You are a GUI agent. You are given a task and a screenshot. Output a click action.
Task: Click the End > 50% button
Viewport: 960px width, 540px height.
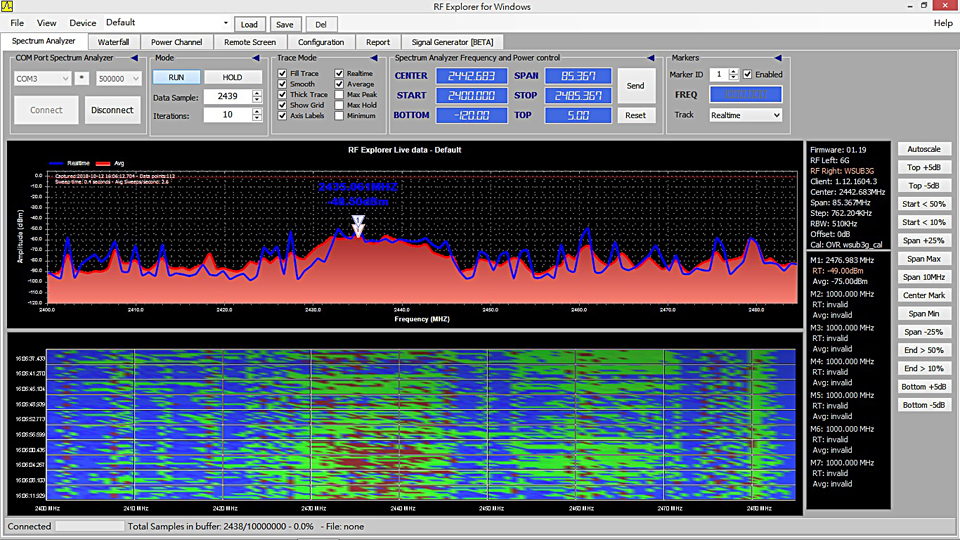[x=924, y=350]
